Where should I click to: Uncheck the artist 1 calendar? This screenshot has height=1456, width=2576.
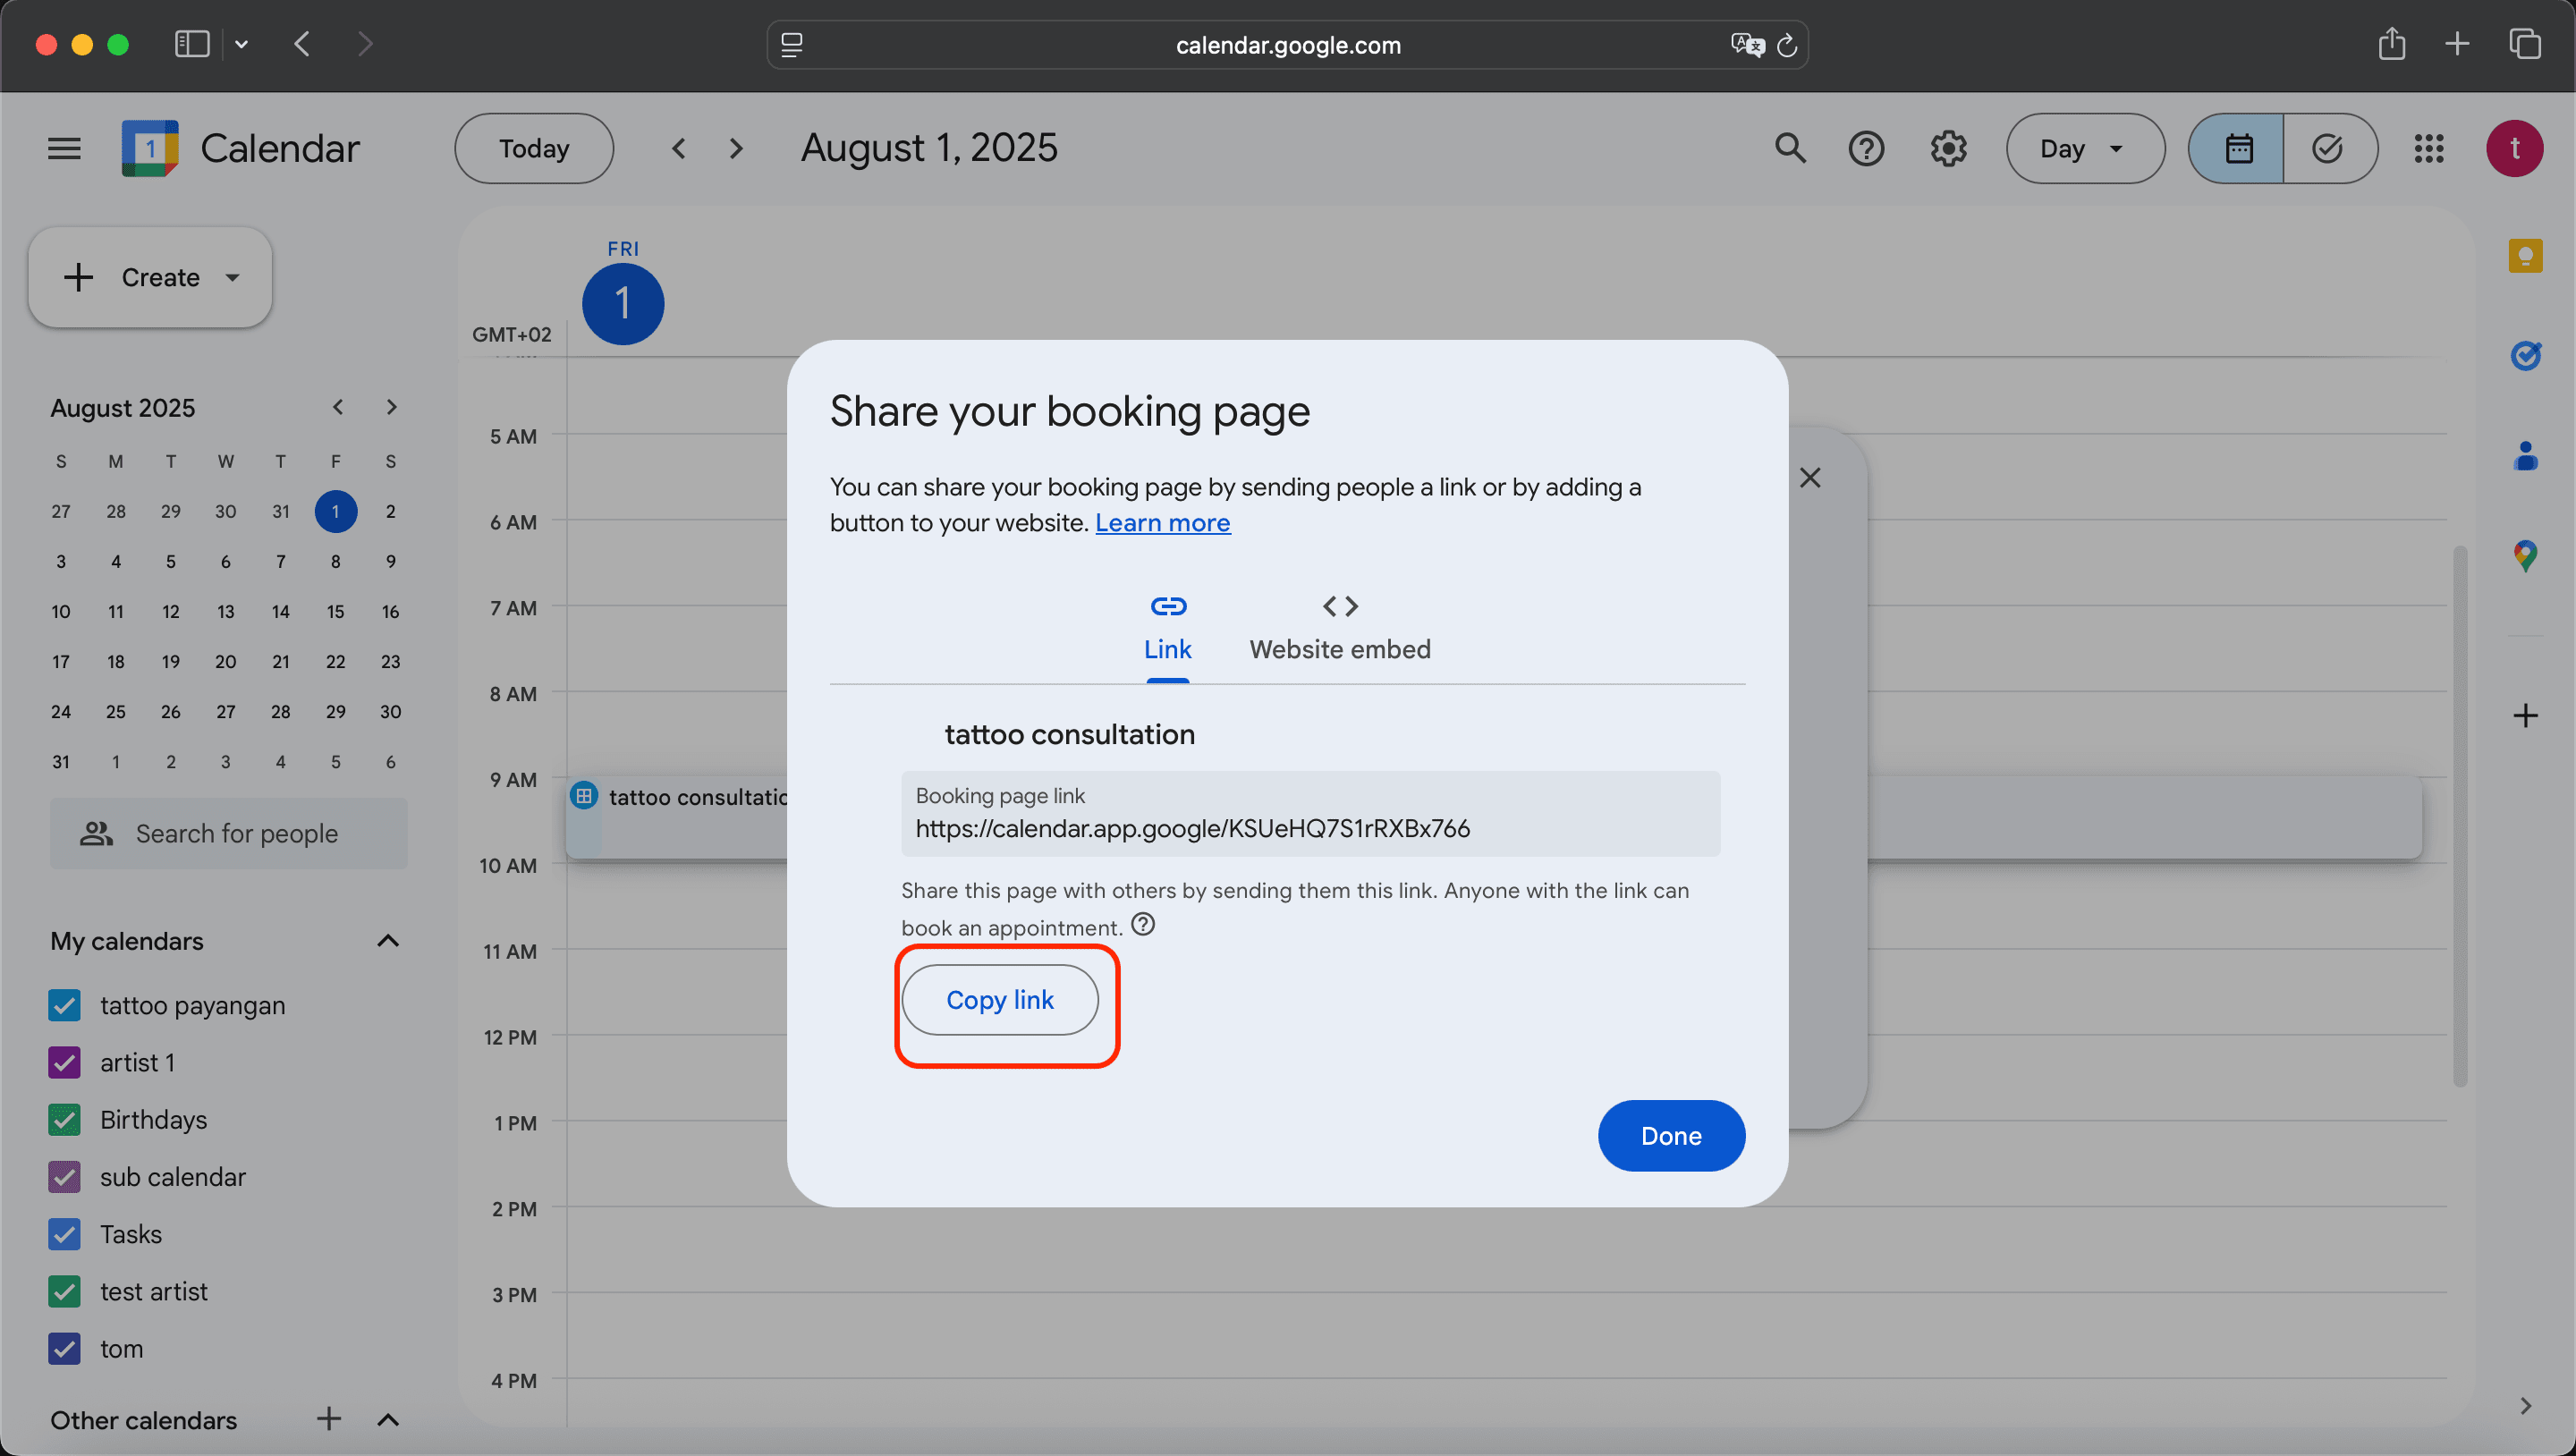point(65,1062)
